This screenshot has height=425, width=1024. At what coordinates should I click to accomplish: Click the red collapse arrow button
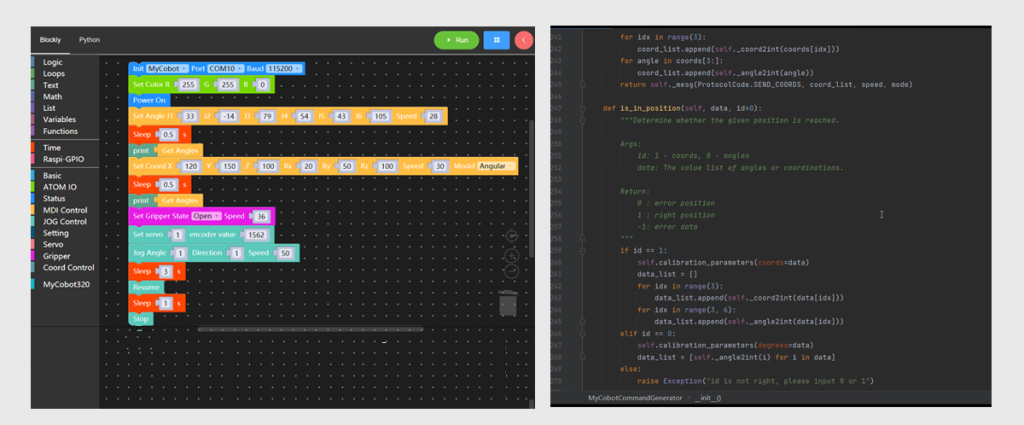click(x=524, y=40)
